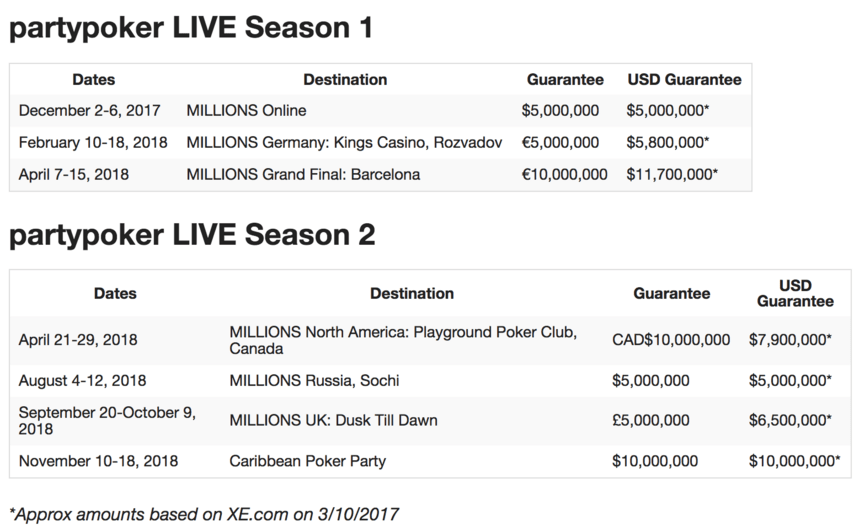Select the £5,000,000 guarantee amount
Viewport: 854px width, 527px height.
pyautogui.click(x=651, y=421)
